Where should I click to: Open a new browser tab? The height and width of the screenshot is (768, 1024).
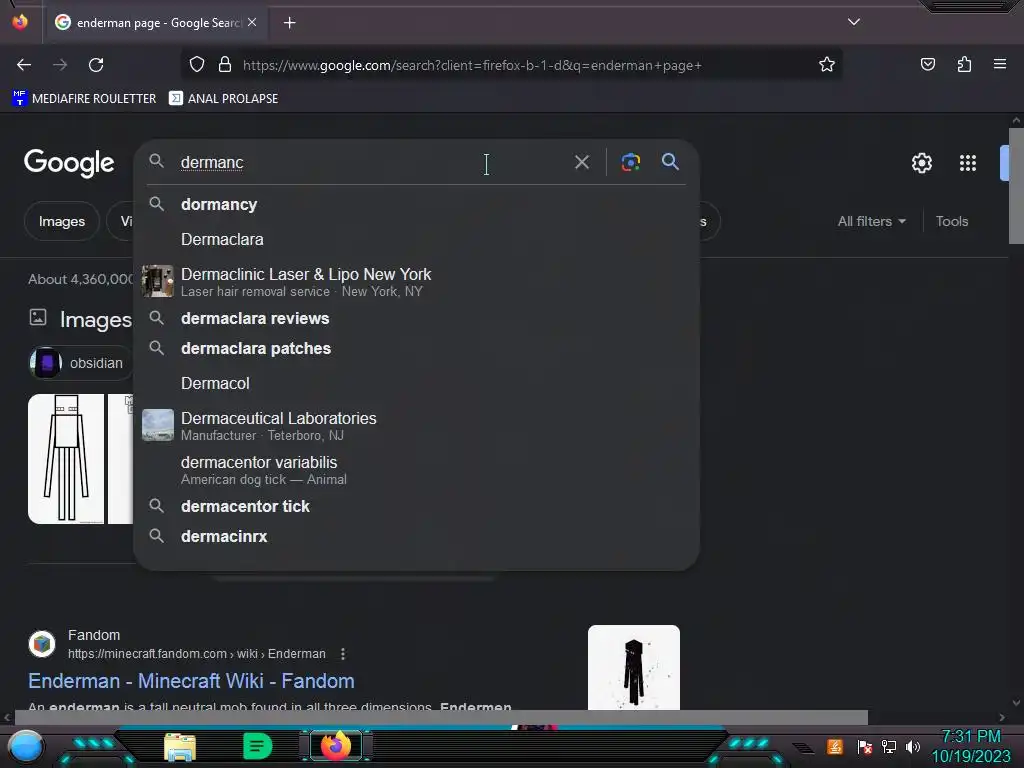click(289, 23)
